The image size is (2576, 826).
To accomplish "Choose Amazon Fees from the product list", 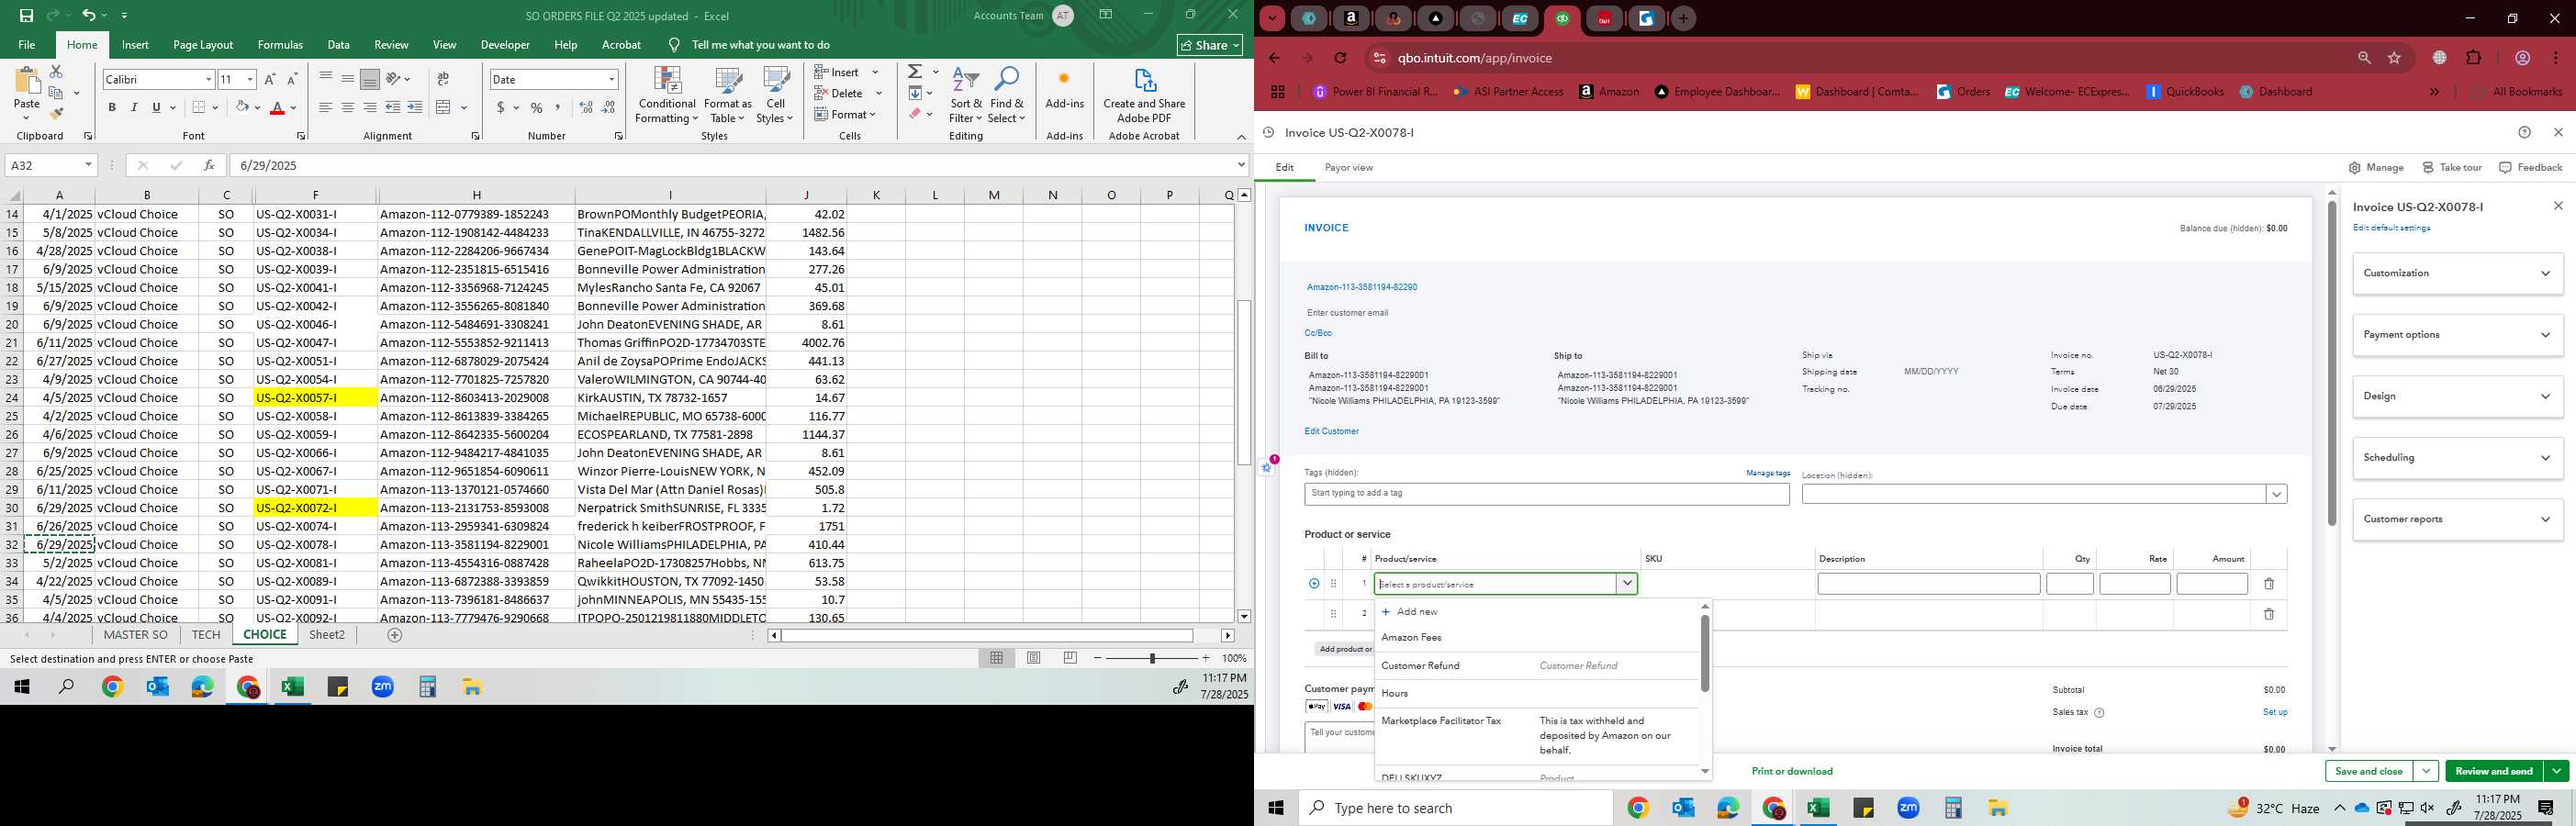I will 1536,637.
